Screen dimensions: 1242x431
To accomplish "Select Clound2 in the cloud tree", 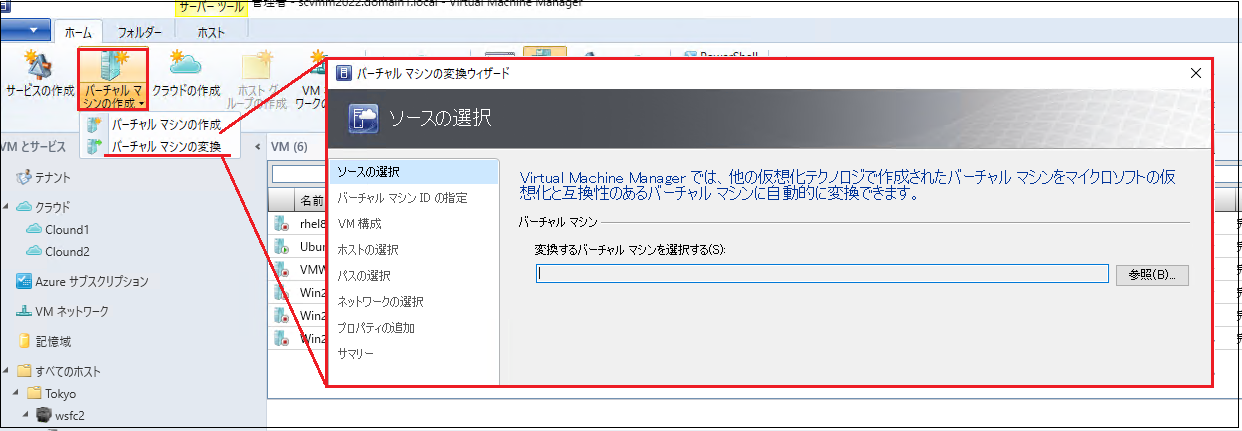I will tap(67, 251).
